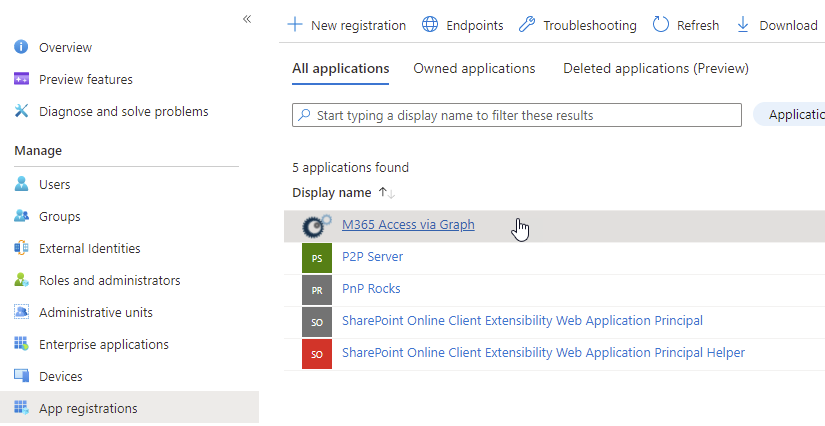This screenshot has height=426, width=825.
Task: Open the PnP Rocks application
Action: tap(371, 289)
